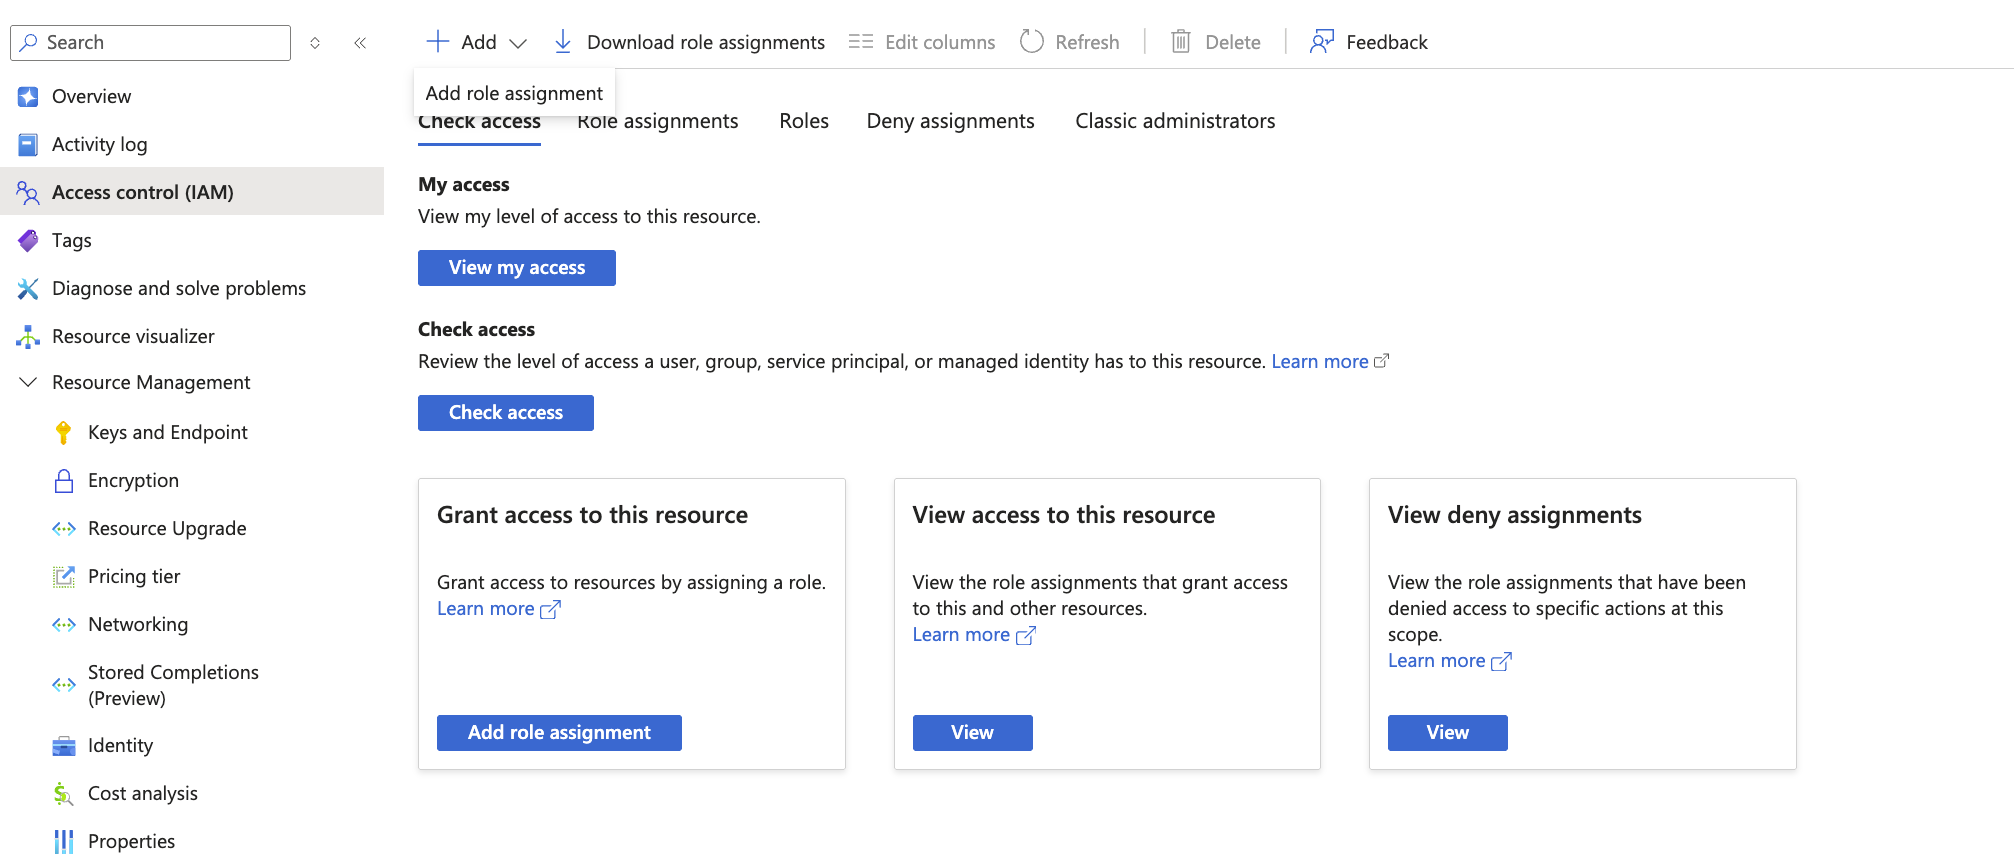Click the purple Tags icon
The width and height of the screenshot is (2014, 860).
click(28, 241)
